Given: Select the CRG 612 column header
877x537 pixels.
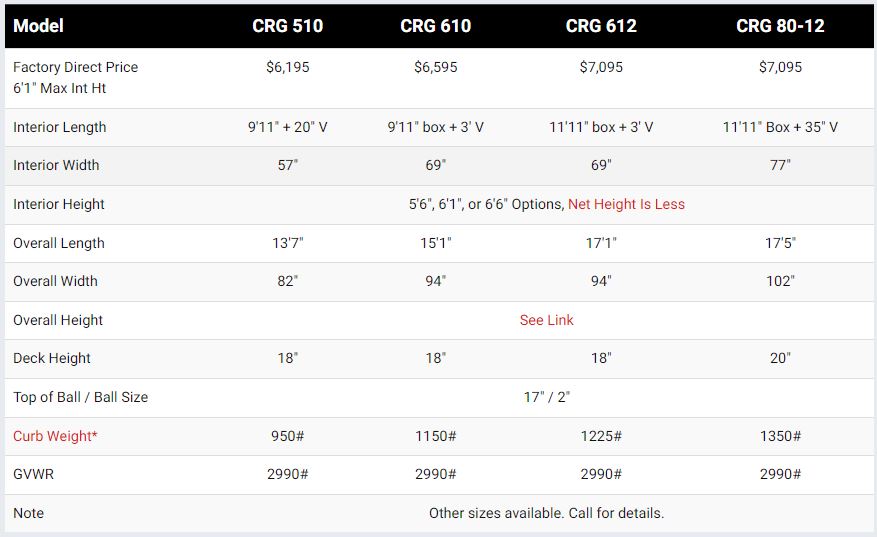Looking at the screenshot, I should (x=601, y=26).
